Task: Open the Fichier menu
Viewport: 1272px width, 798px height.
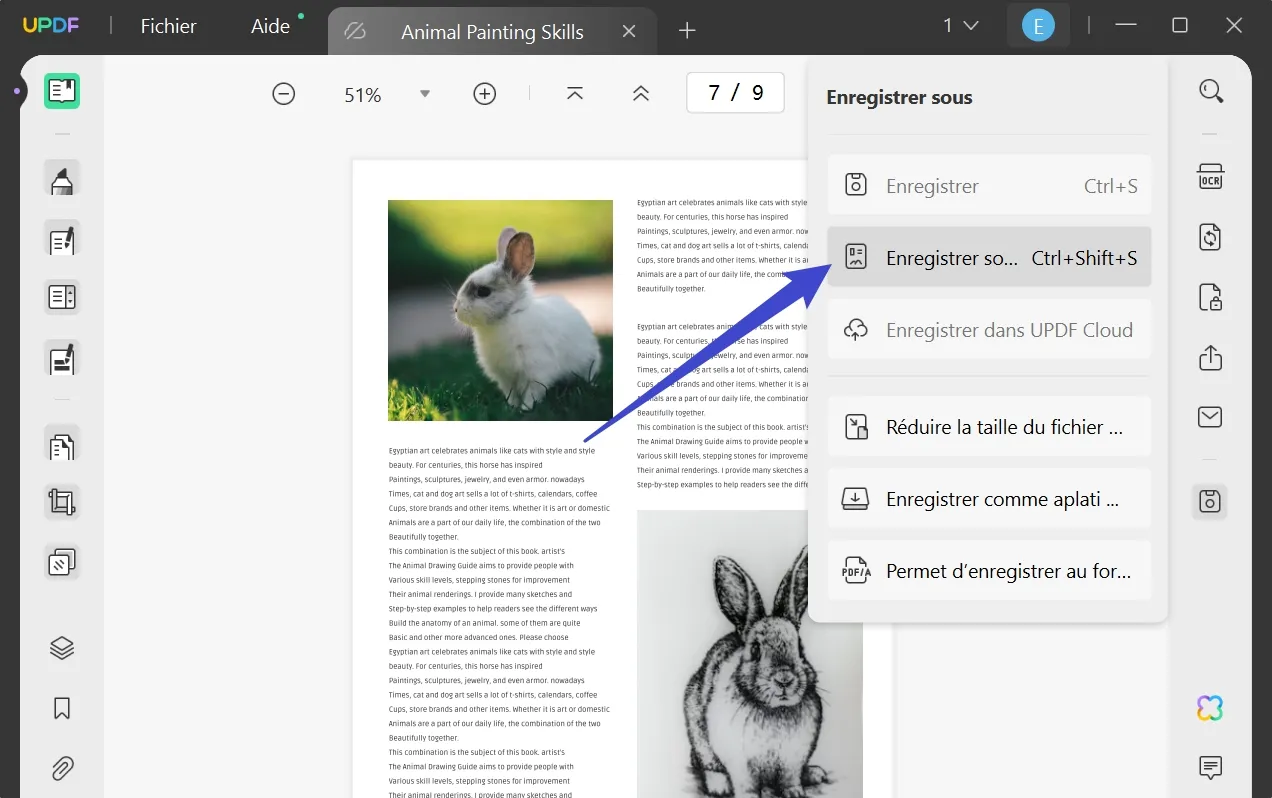Action: coord(166,26)
